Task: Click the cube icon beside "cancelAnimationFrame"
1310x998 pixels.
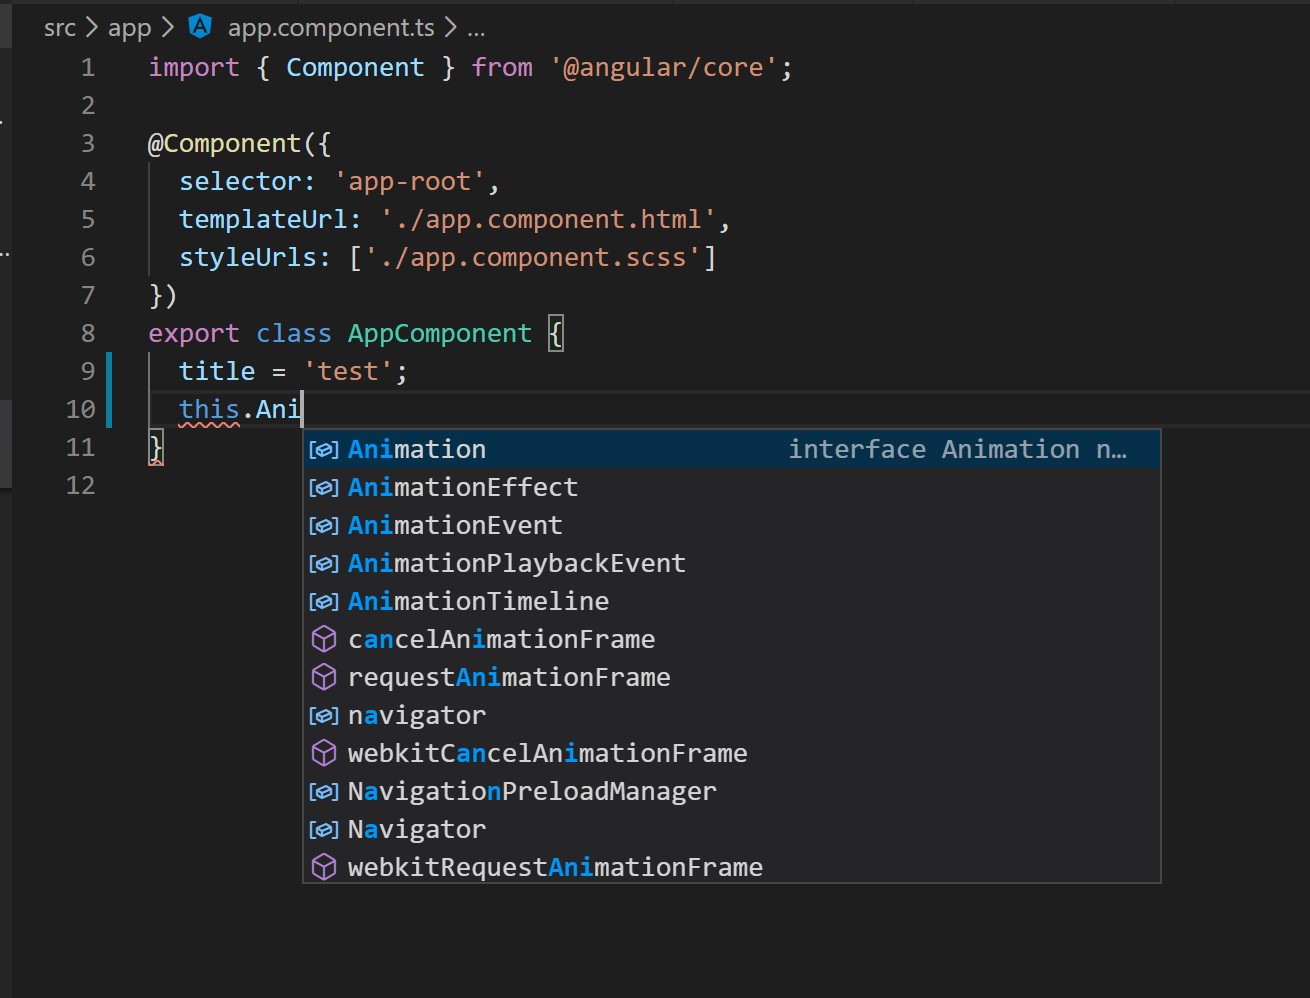Action: [323, 638]
